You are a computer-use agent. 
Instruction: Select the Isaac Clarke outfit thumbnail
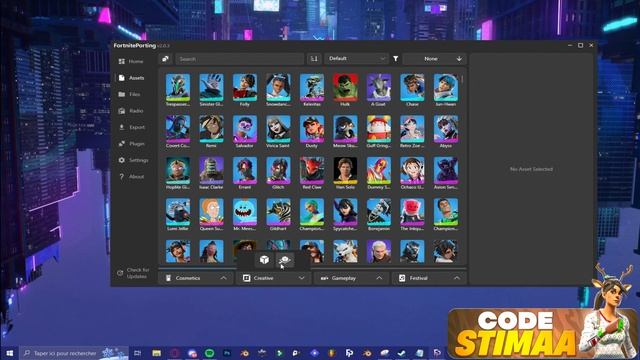(x=211, y=171)
